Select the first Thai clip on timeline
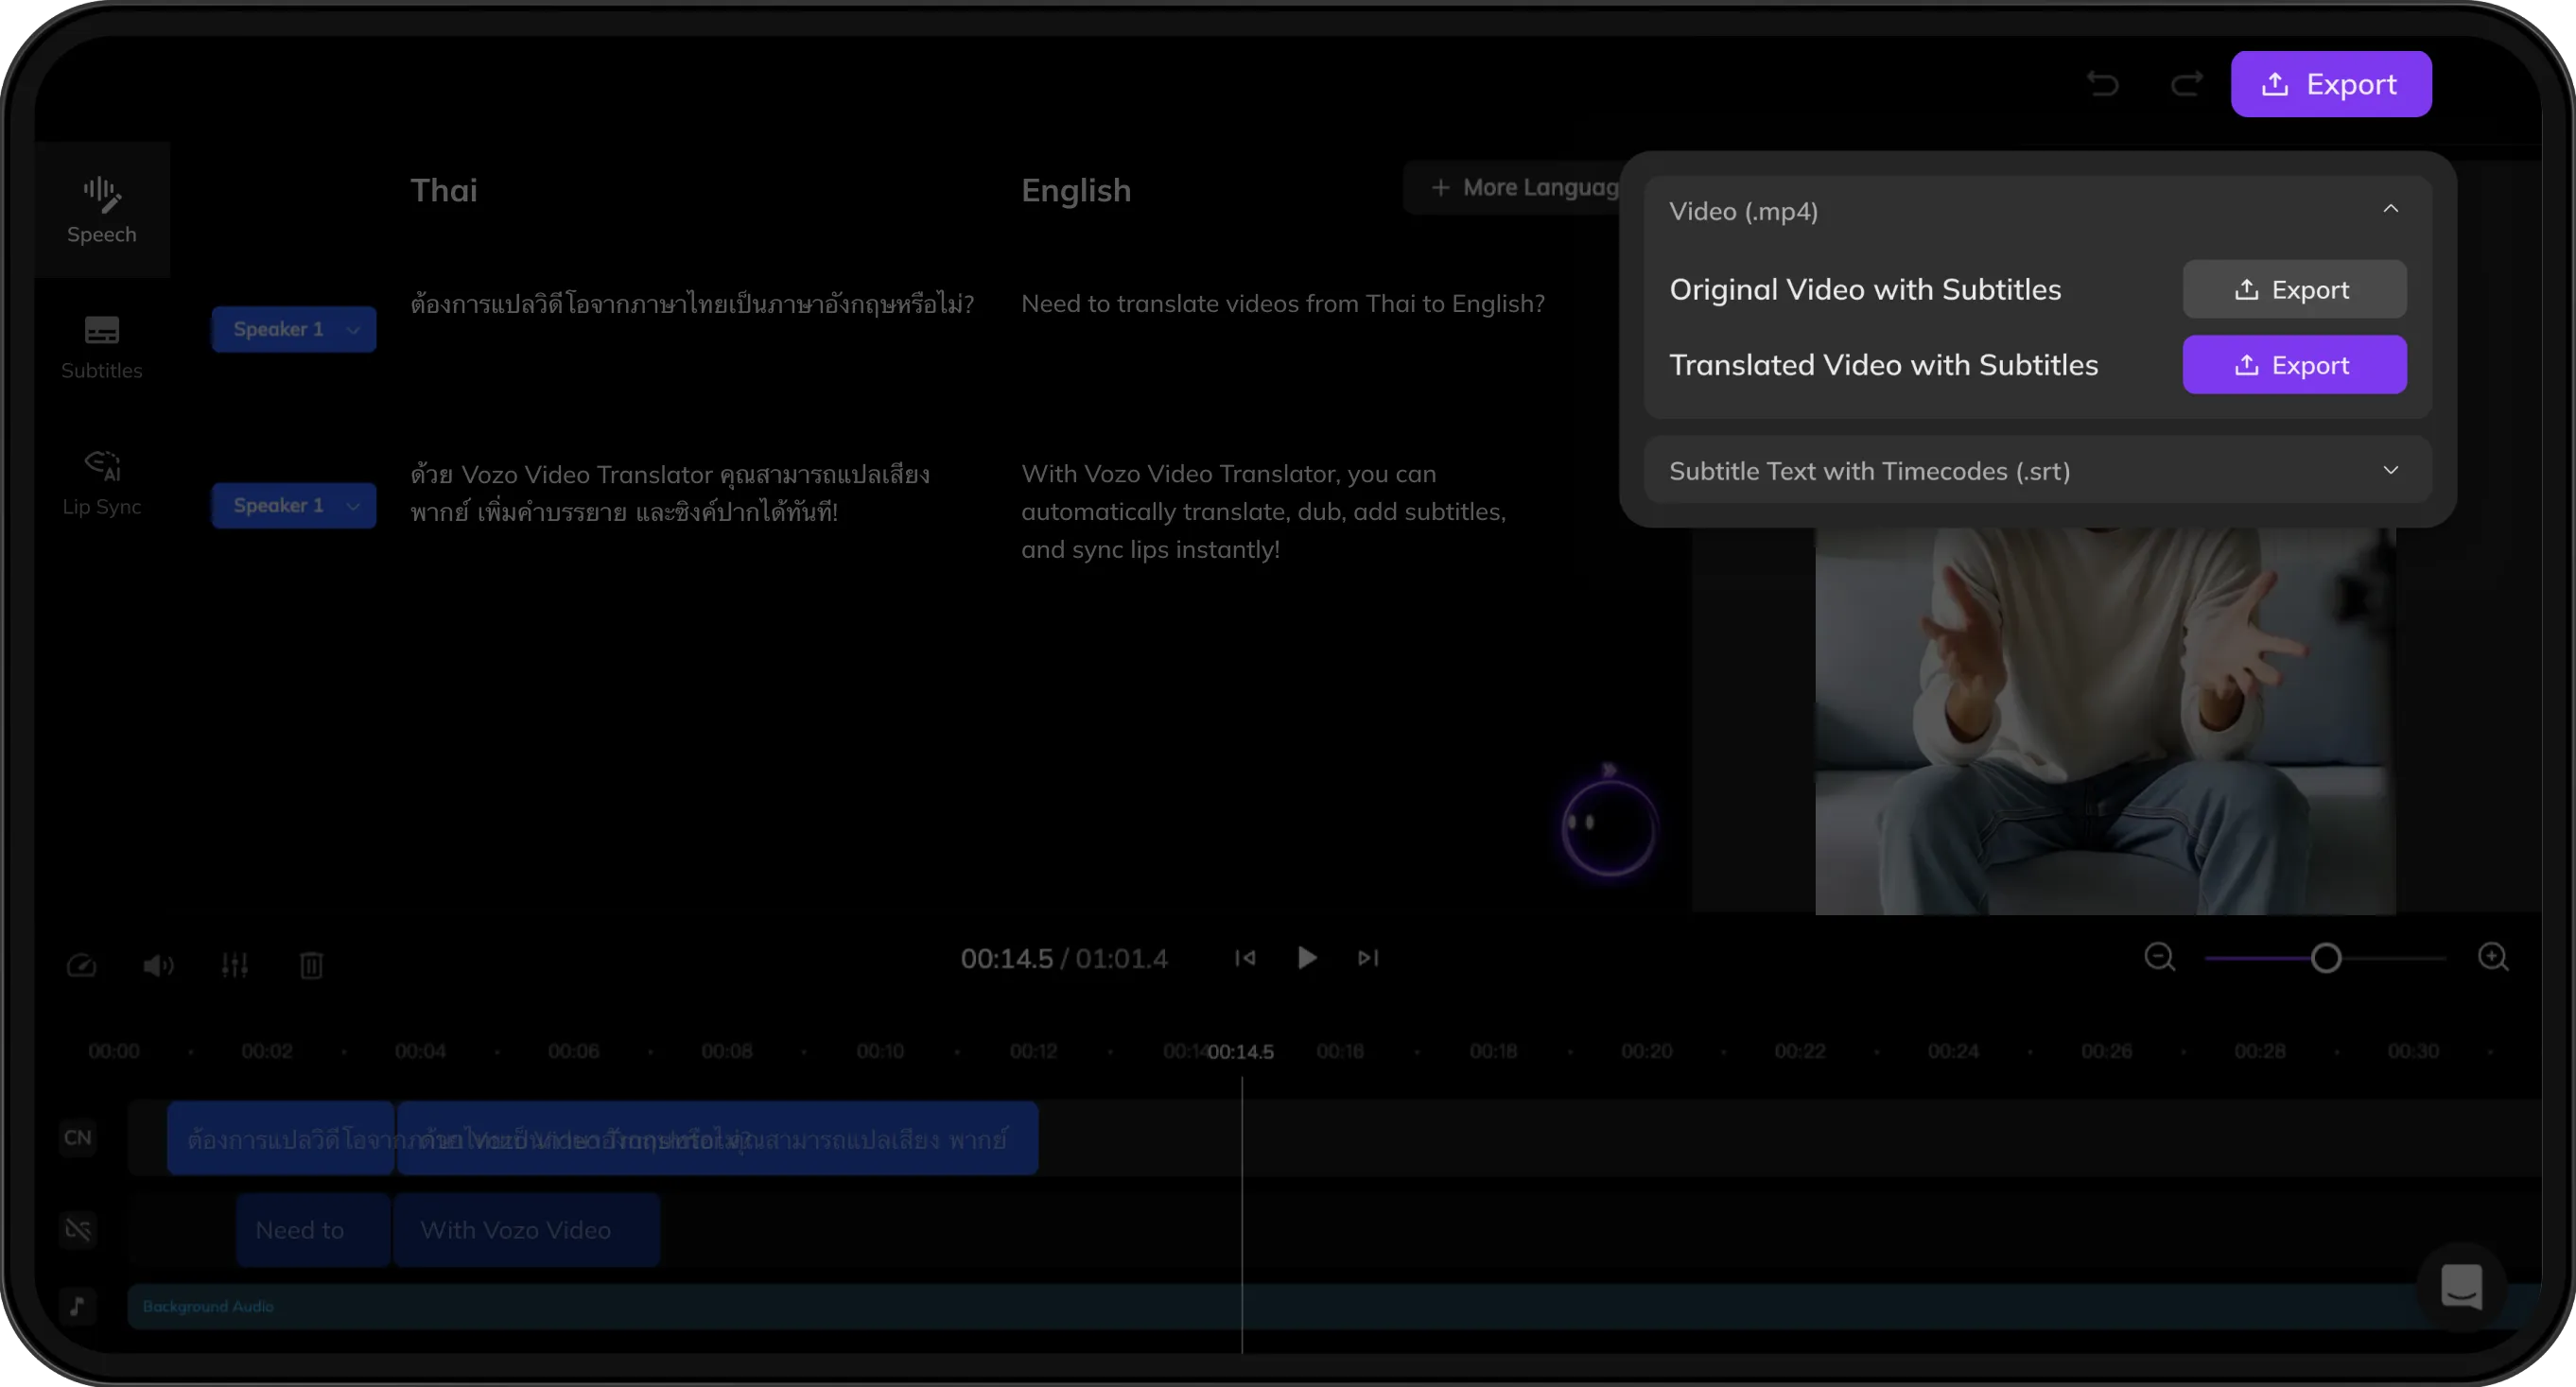 [280, 1138]
